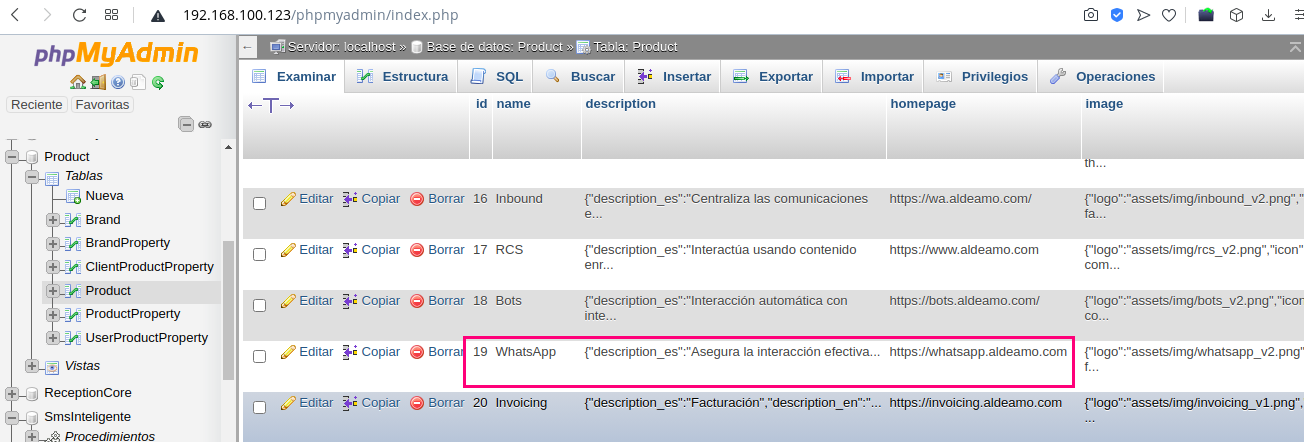This screenshot has width=1304, height=442.
Task: Click the phpMyAdmin logo
Action: 116,53
